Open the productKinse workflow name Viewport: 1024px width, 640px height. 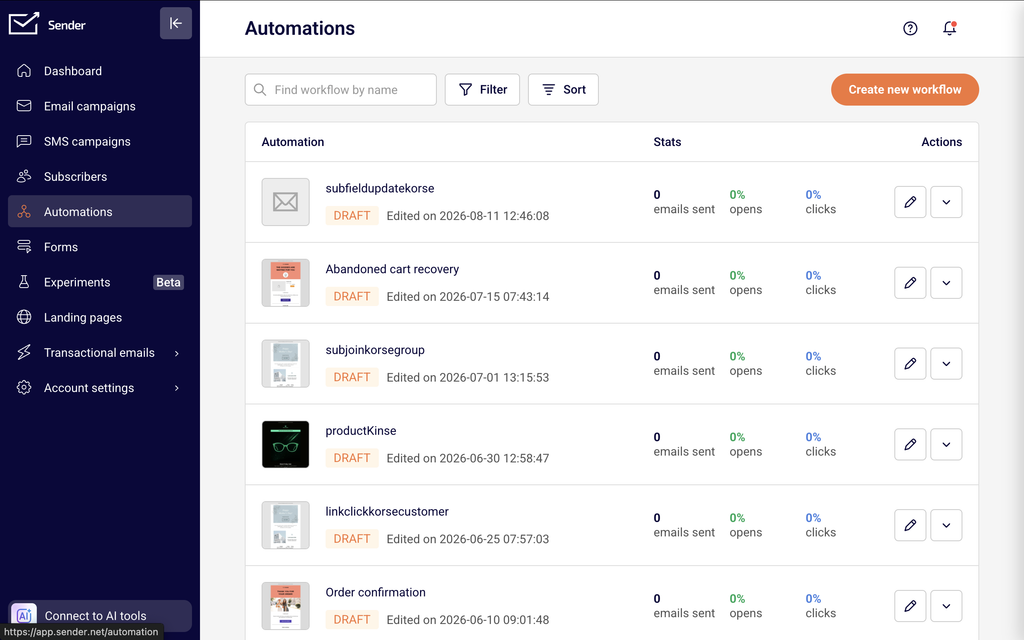360,430
